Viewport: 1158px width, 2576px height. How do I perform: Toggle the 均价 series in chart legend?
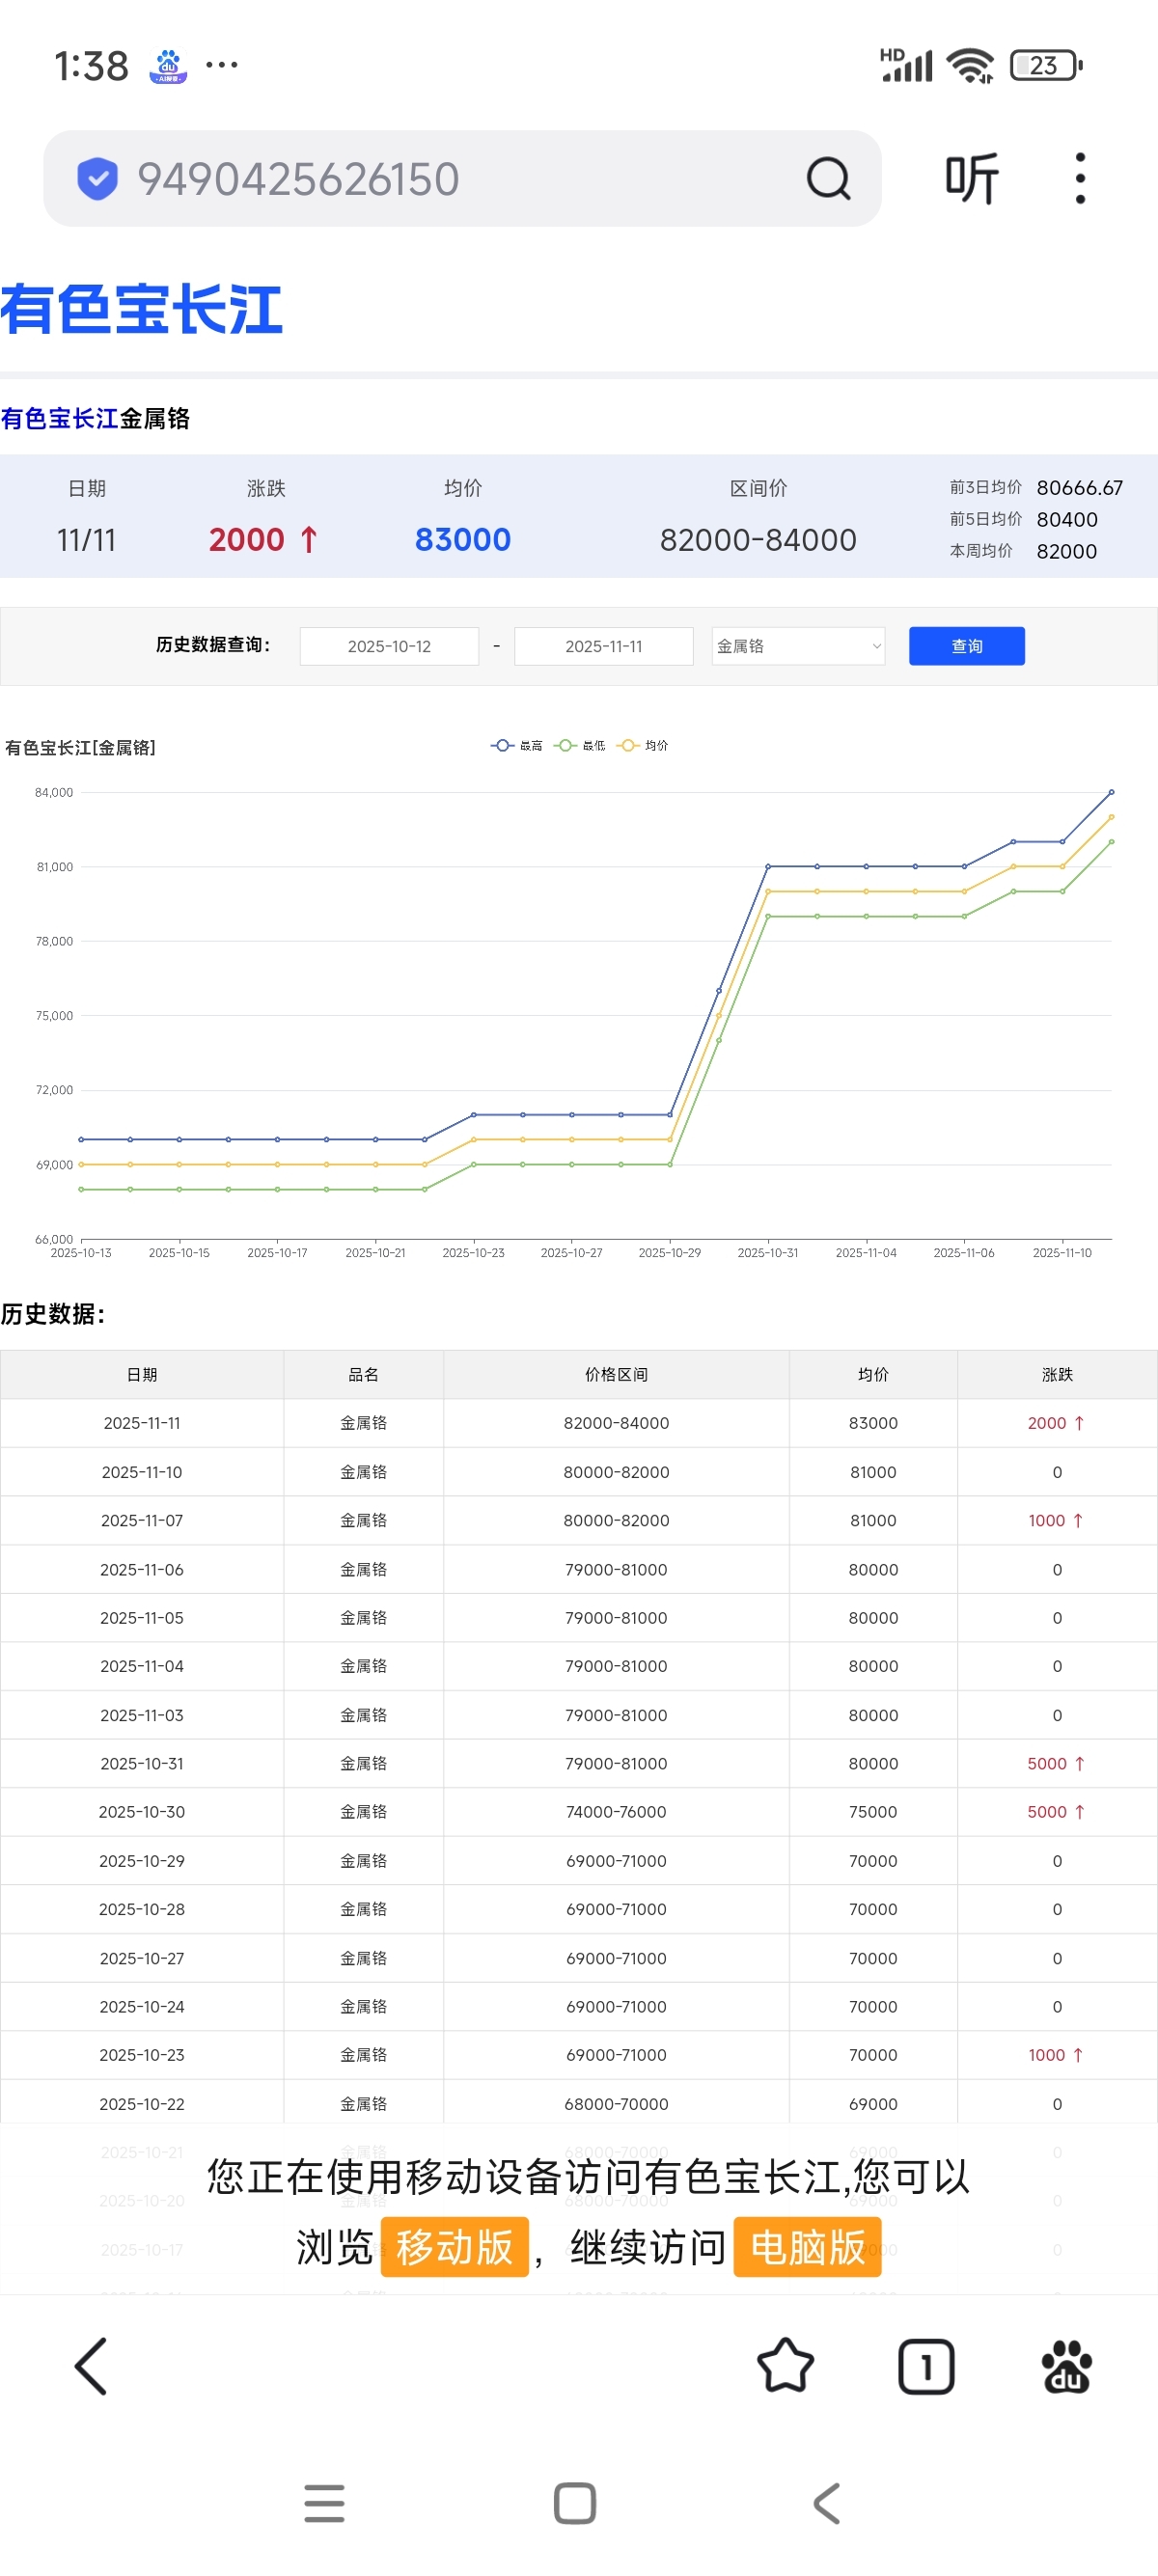643,745
